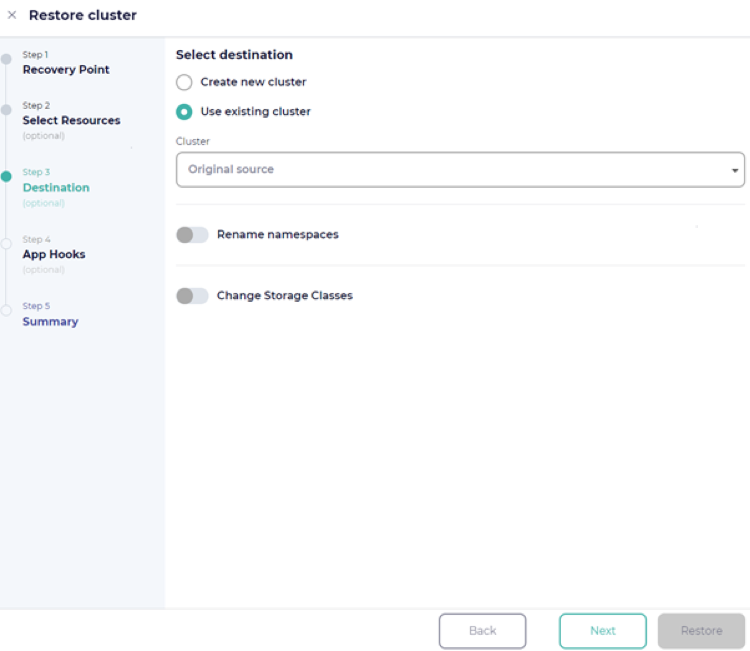The image size is (750, 651).
Task: Click Next to continue
Action: click(x=602, y=631)
